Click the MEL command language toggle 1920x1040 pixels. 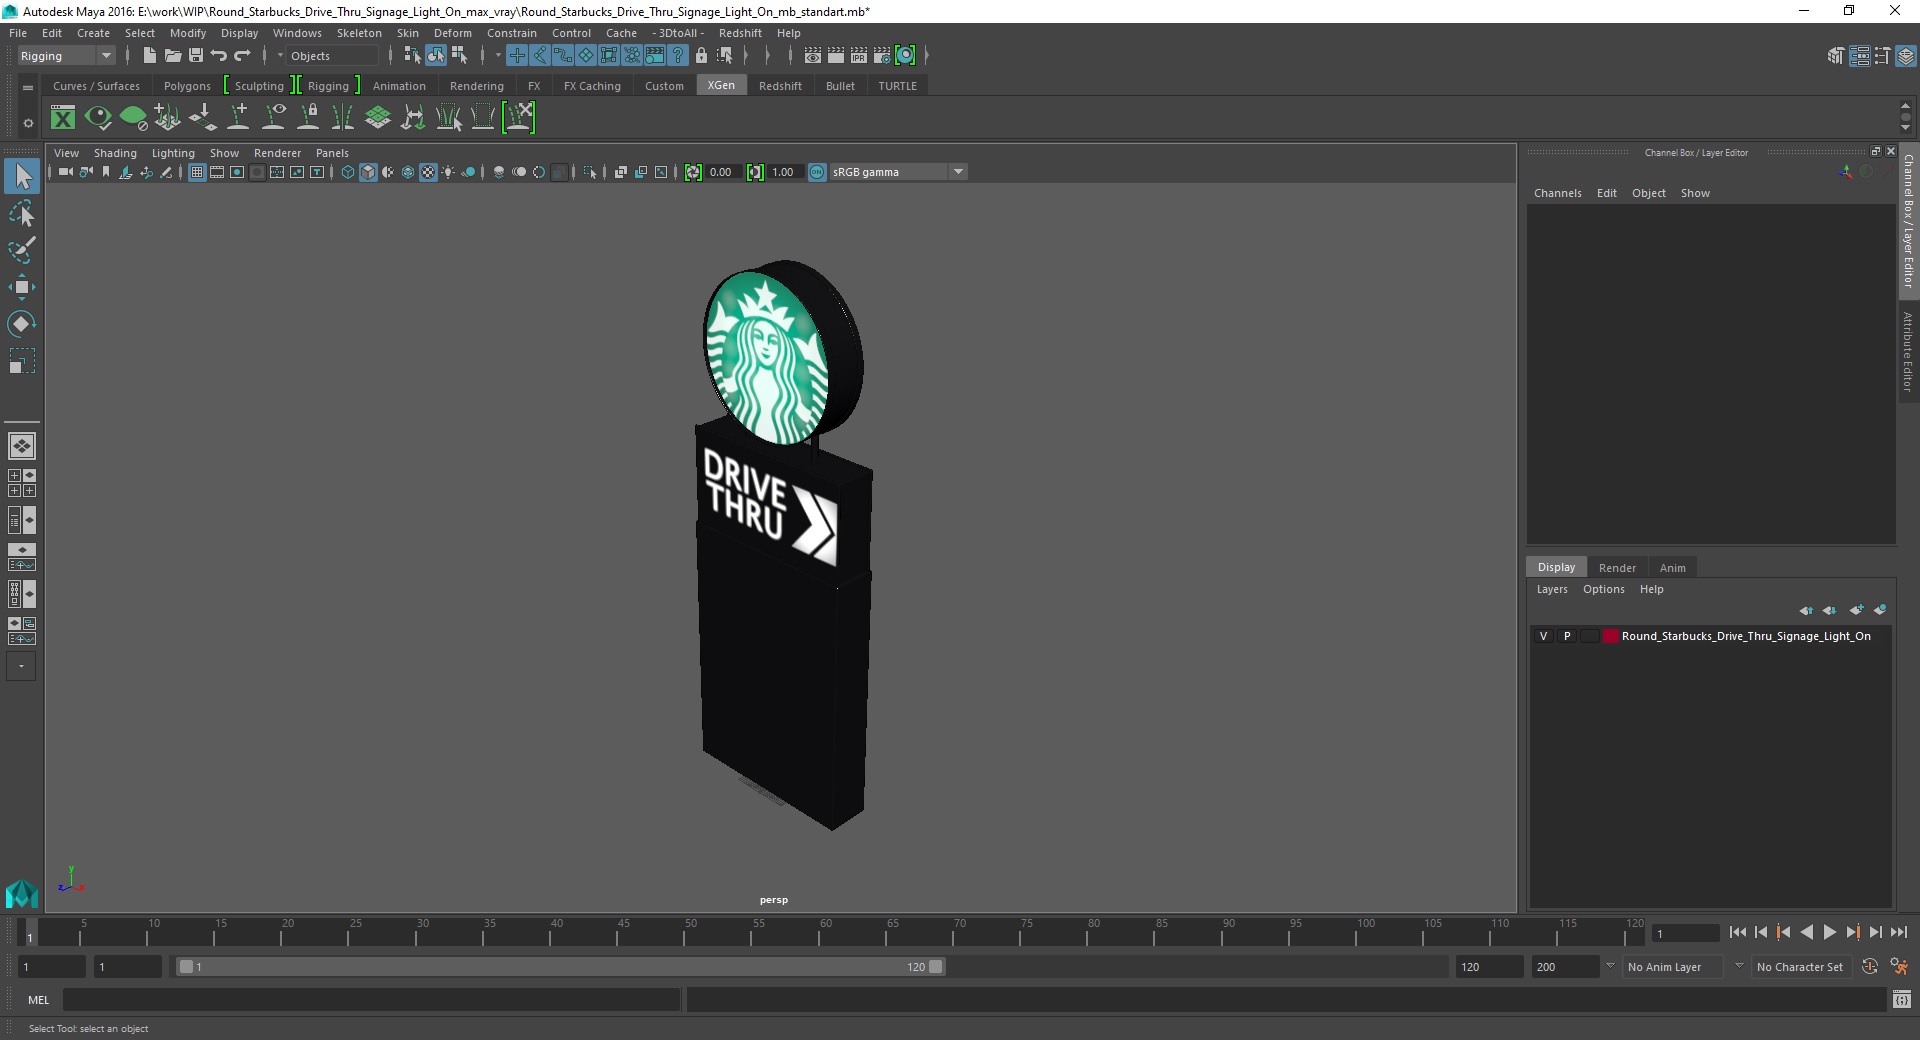tap(38, 1000)
